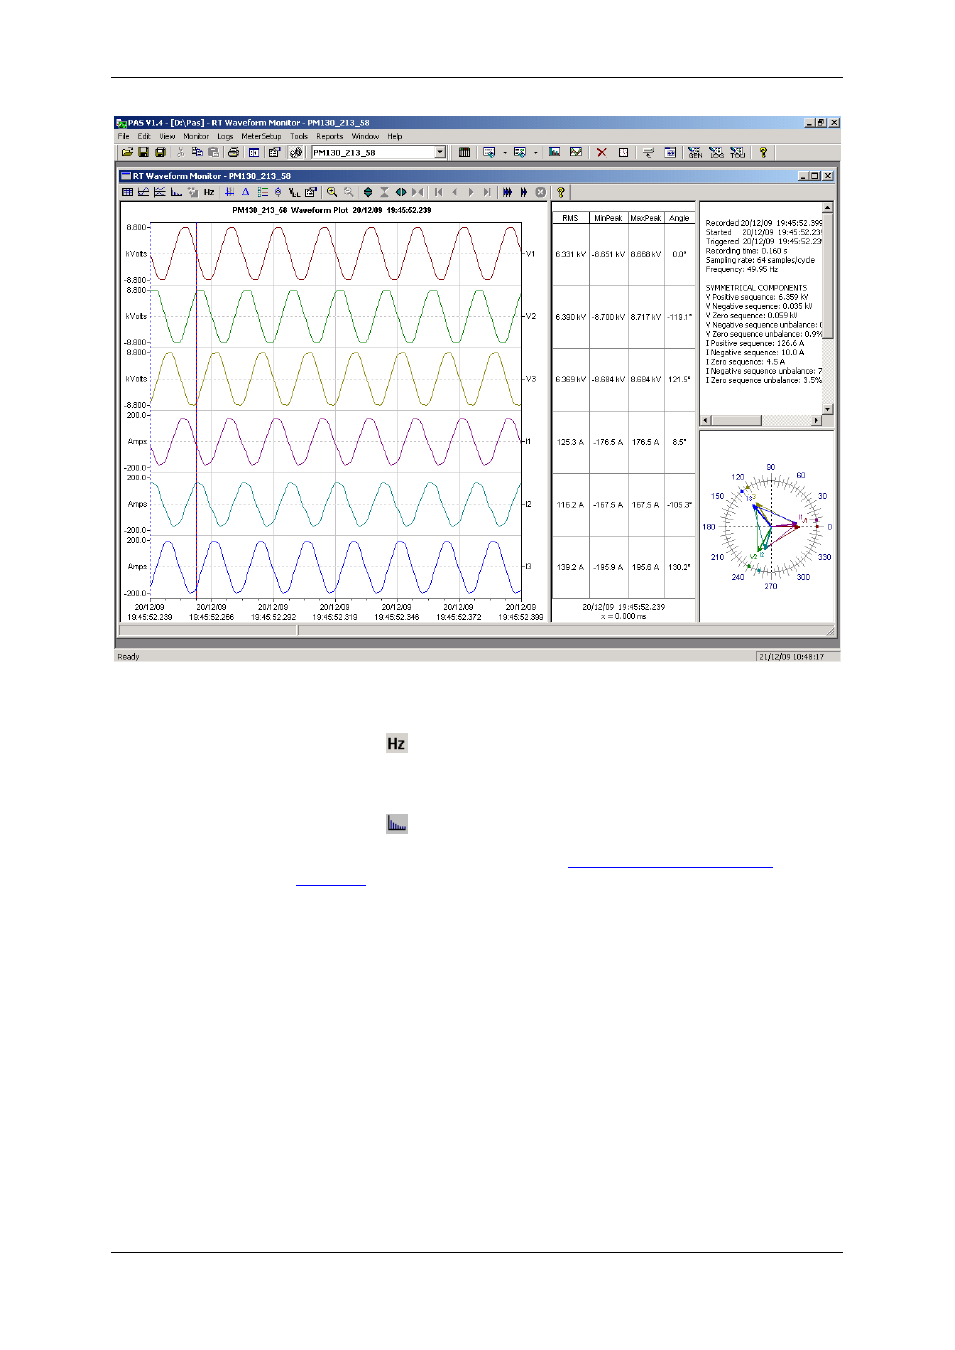The width and height of the screenshot is (955, 1350).
Task: Click the spectrum chart icon below the screenshot
Action: pos(397,824)
